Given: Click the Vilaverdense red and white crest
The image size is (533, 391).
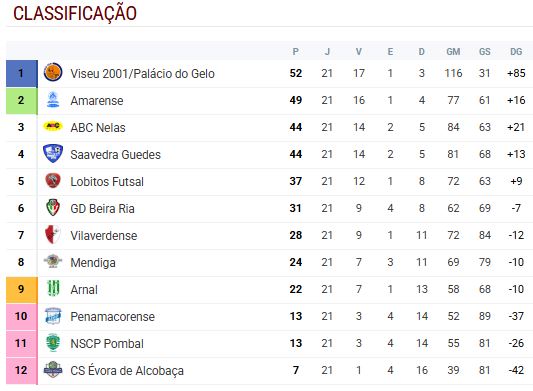Looking at the screenshot, I should 53,235.
